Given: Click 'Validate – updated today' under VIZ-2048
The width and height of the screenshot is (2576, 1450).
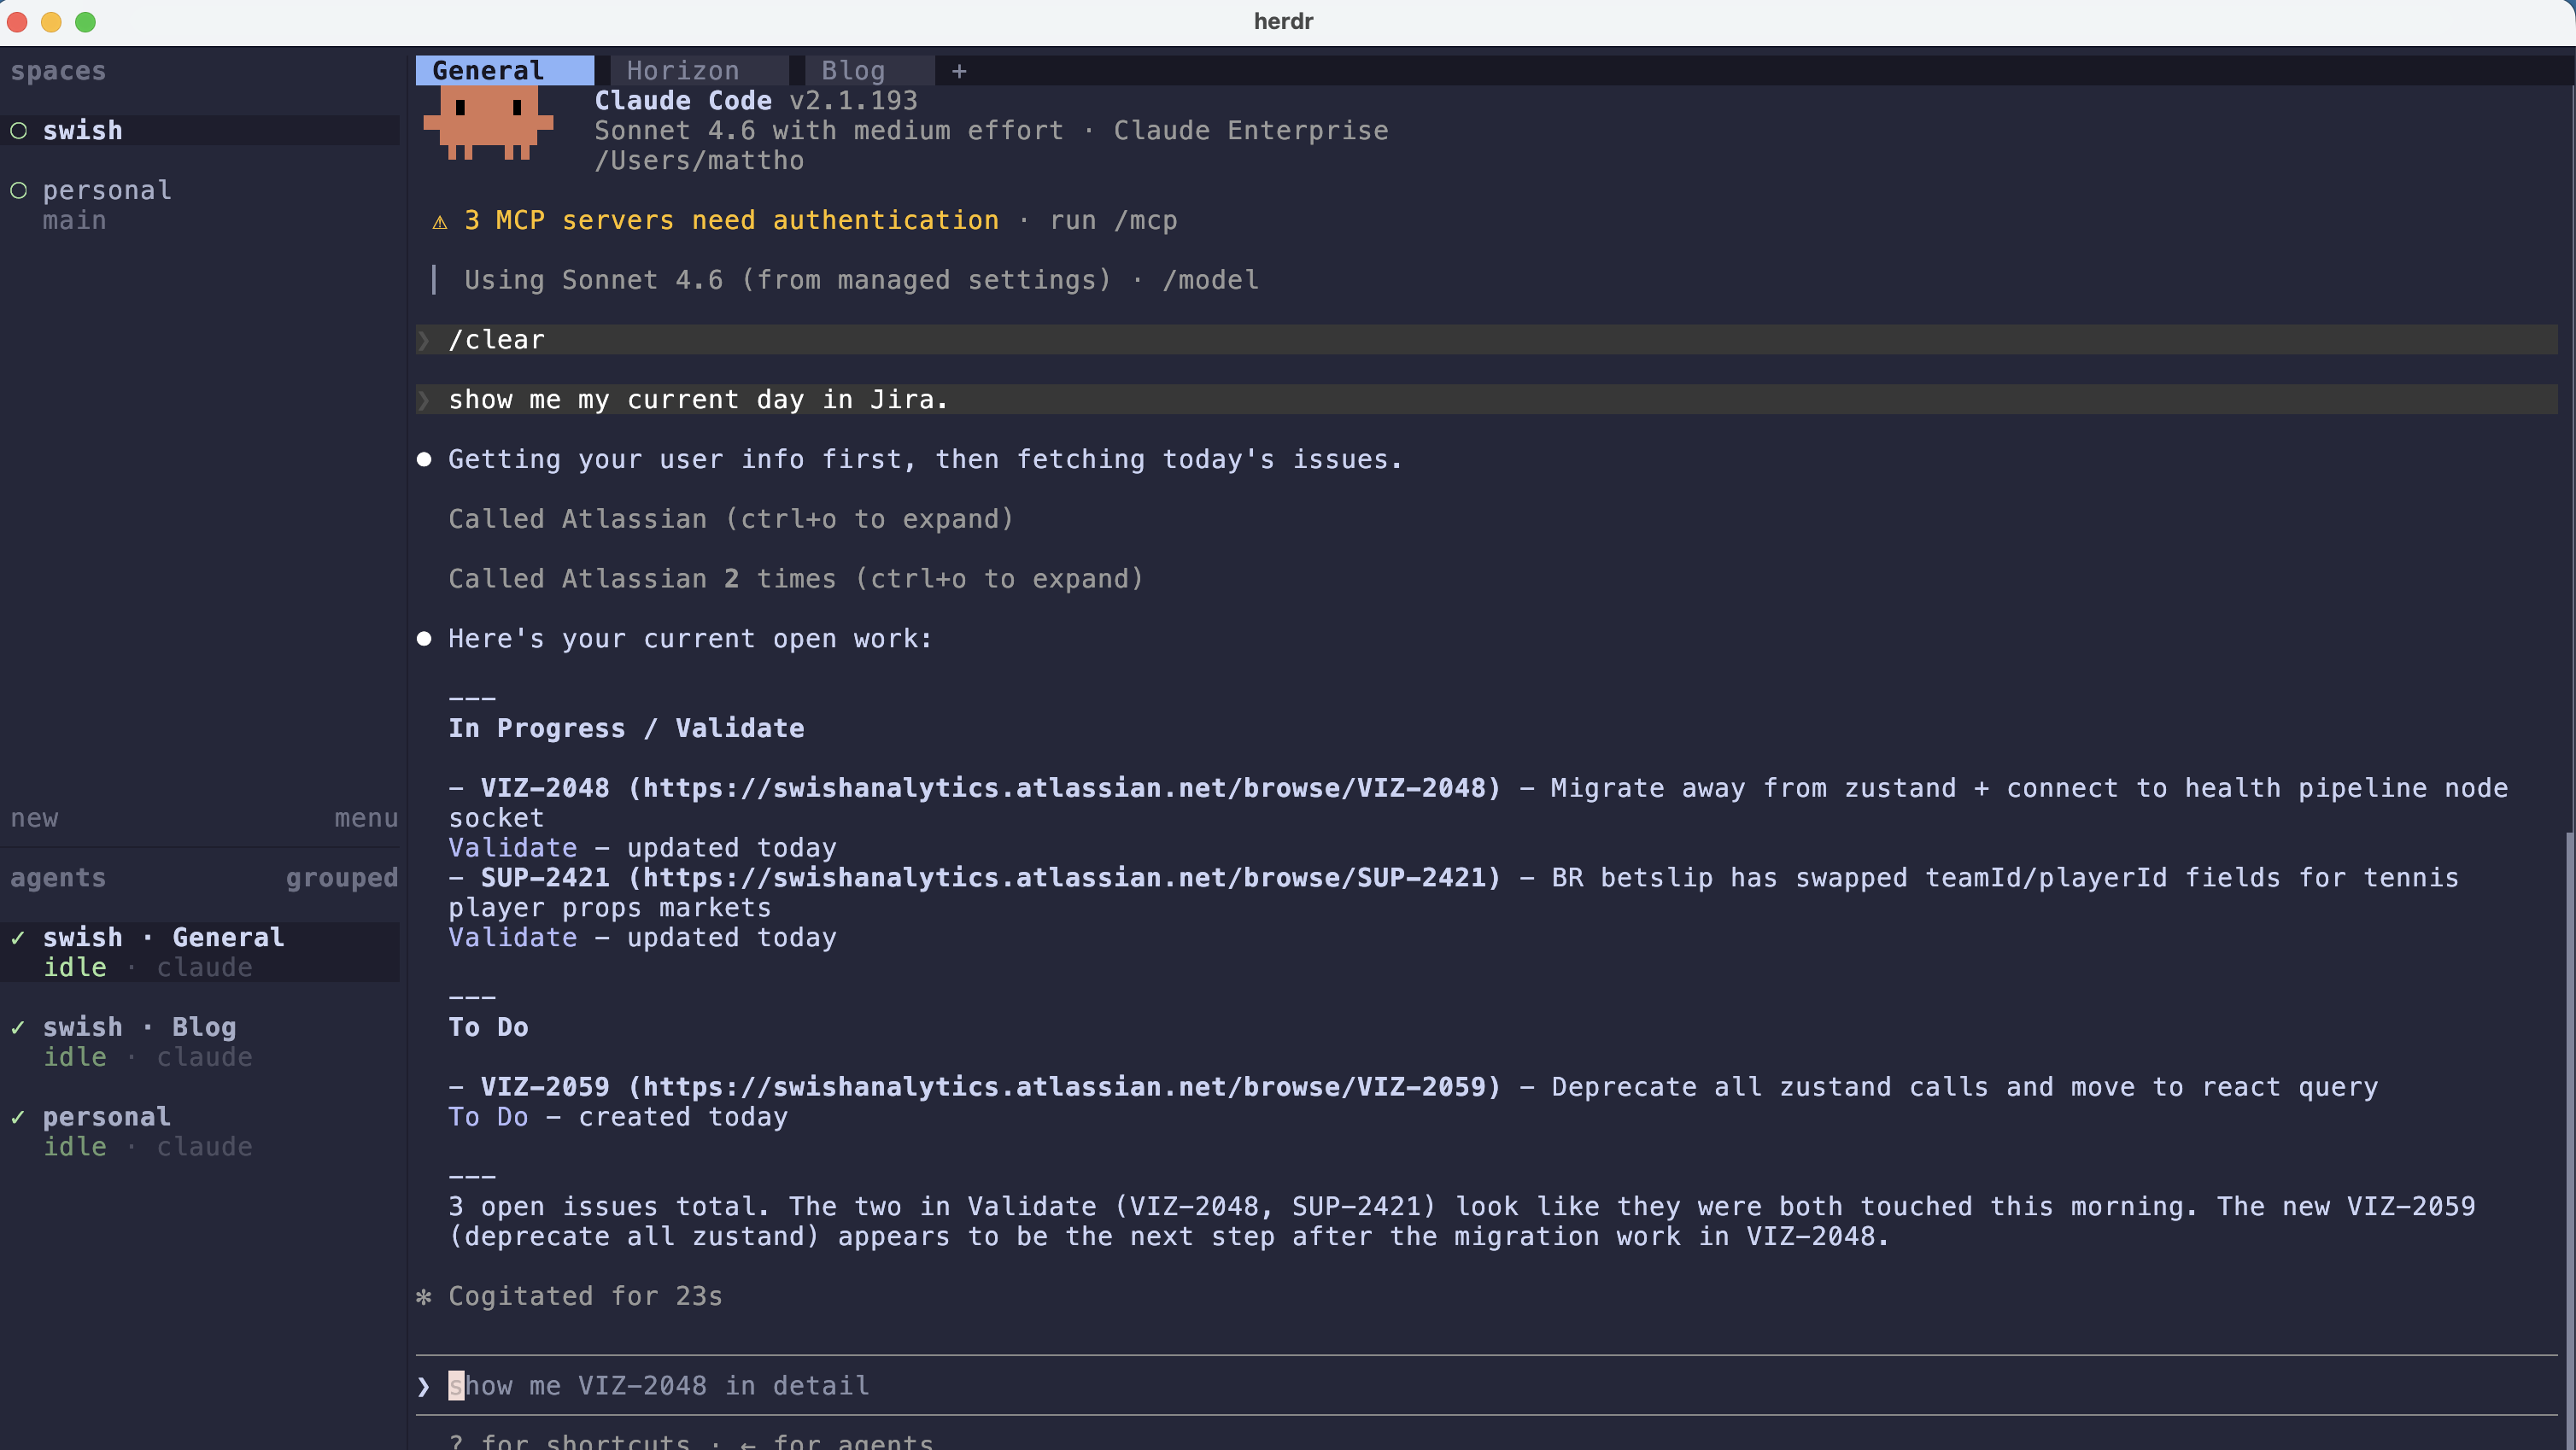Looking at the screenshot, I should (642, 847).
